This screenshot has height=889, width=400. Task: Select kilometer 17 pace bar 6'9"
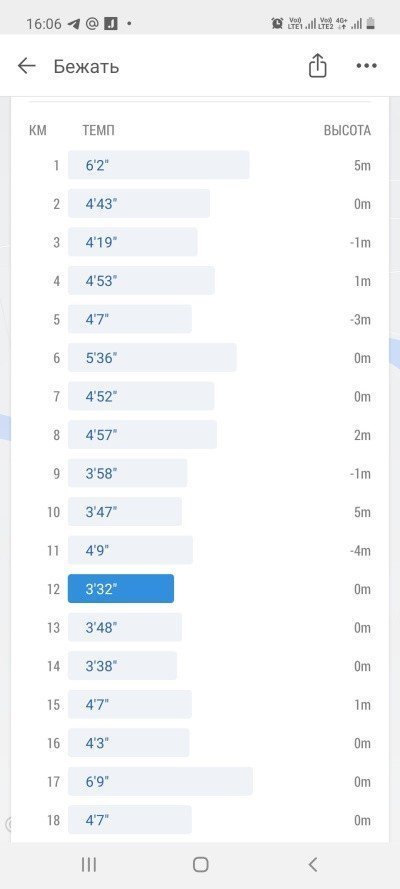click(160, 781)
